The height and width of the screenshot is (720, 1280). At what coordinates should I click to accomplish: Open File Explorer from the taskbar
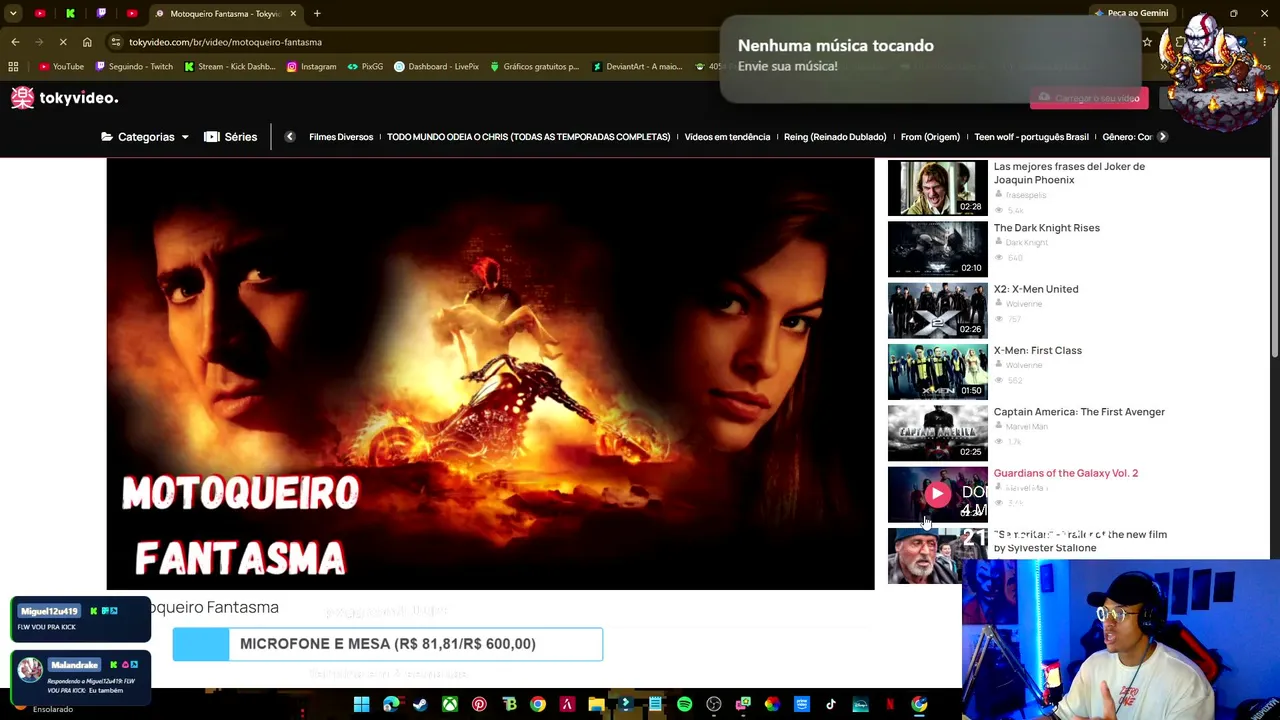click(x=596, y=705)
